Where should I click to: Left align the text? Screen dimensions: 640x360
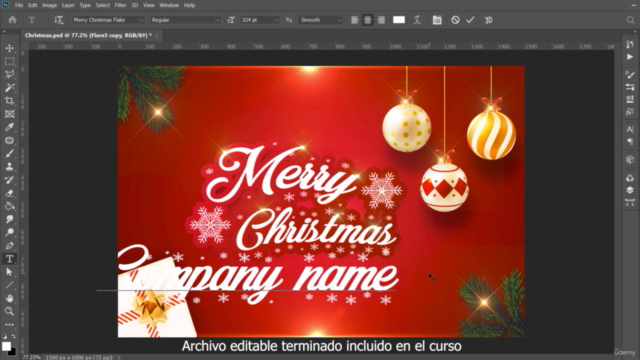355,20
